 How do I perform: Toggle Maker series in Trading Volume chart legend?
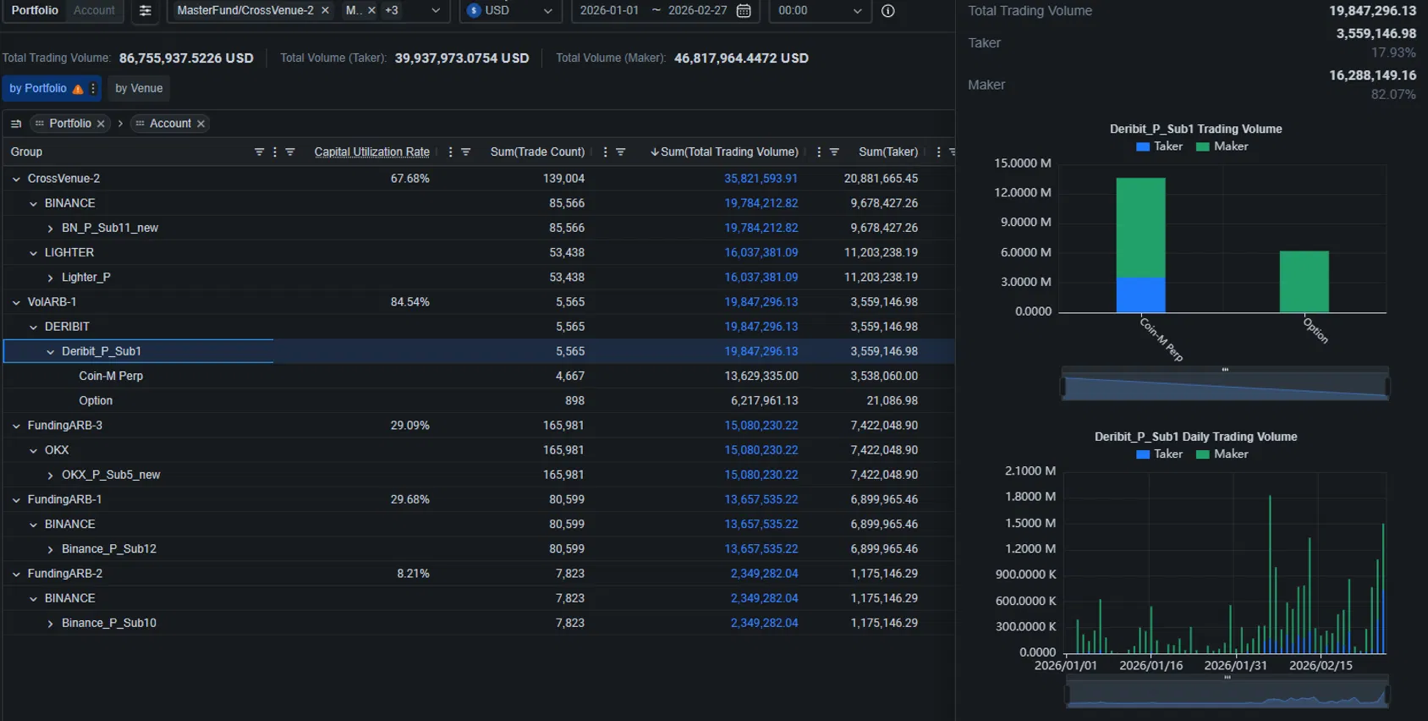(1222, 146)
